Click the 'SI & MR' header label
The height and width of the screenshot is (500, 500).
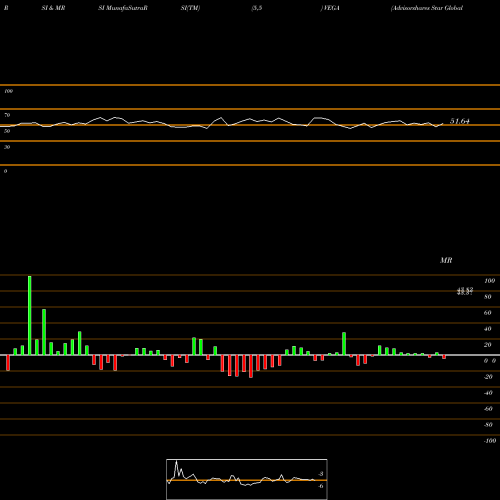coord(53,8)
